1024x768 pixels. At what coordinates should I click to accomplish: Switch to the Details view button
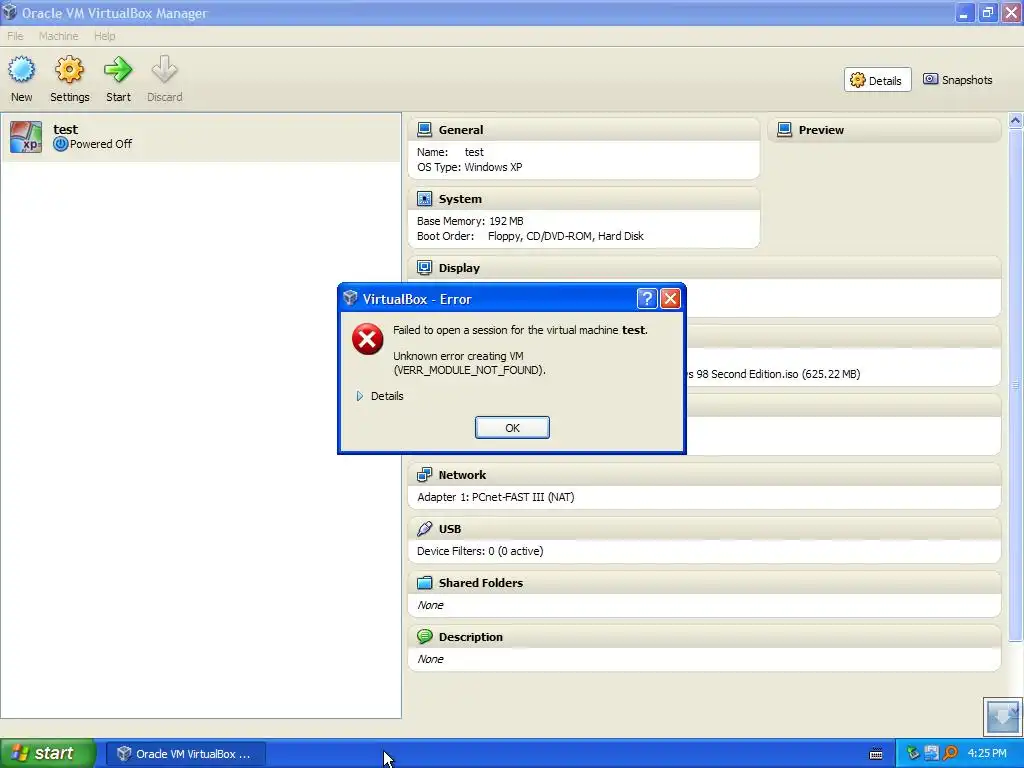point(877,80)
